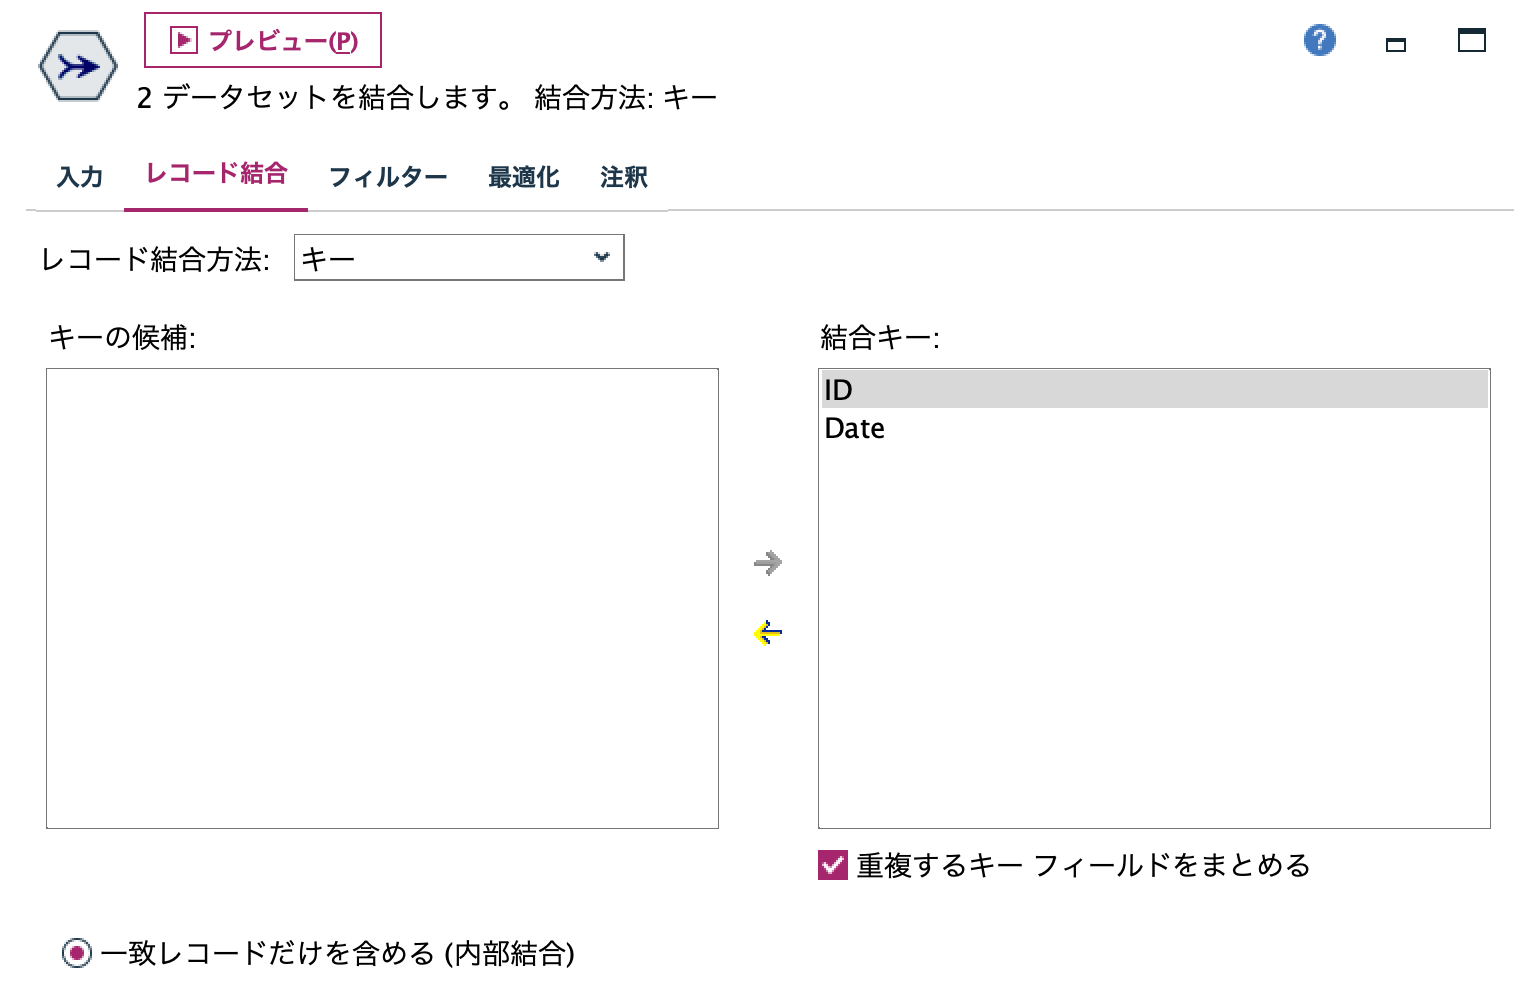
Task: Open the 注釈 tab
Action: 622,176
